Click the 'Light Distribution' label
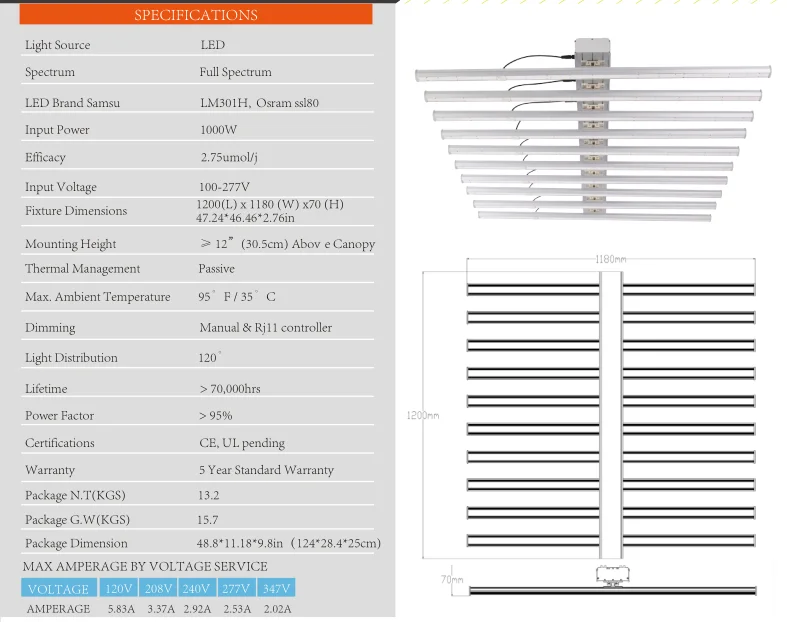787x622 pixels. click(71, 358)
